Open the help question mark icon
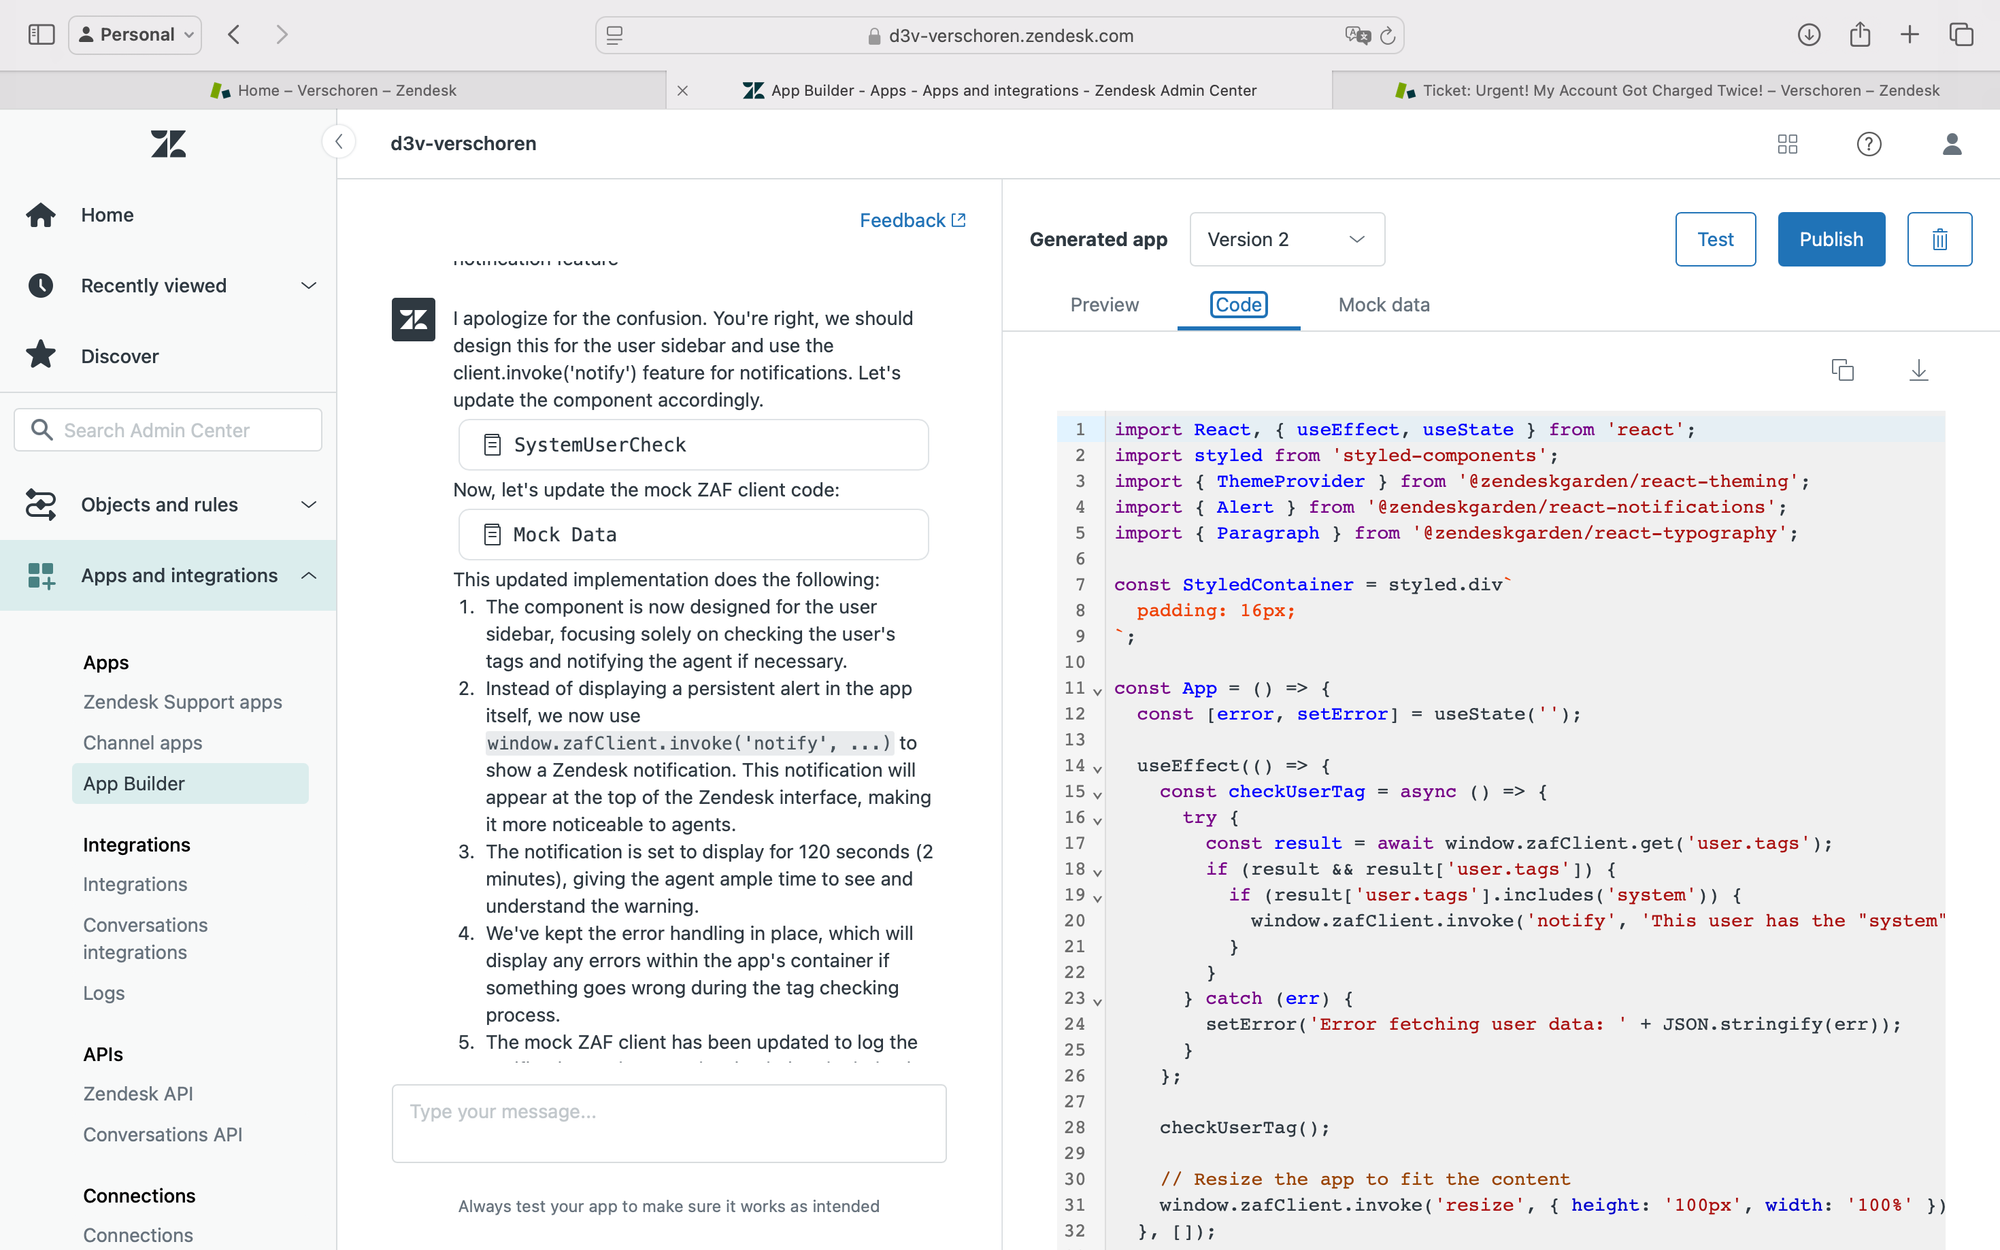 pyautogui.click(x=1868, y=144)
